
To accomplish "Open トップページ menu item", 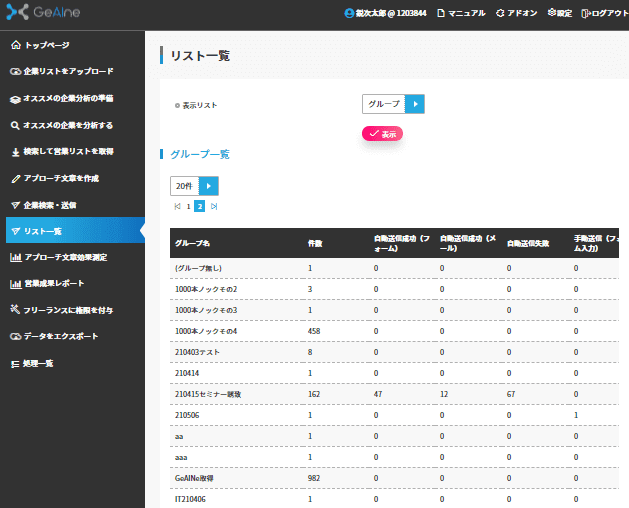I will [x=47, y=45].
